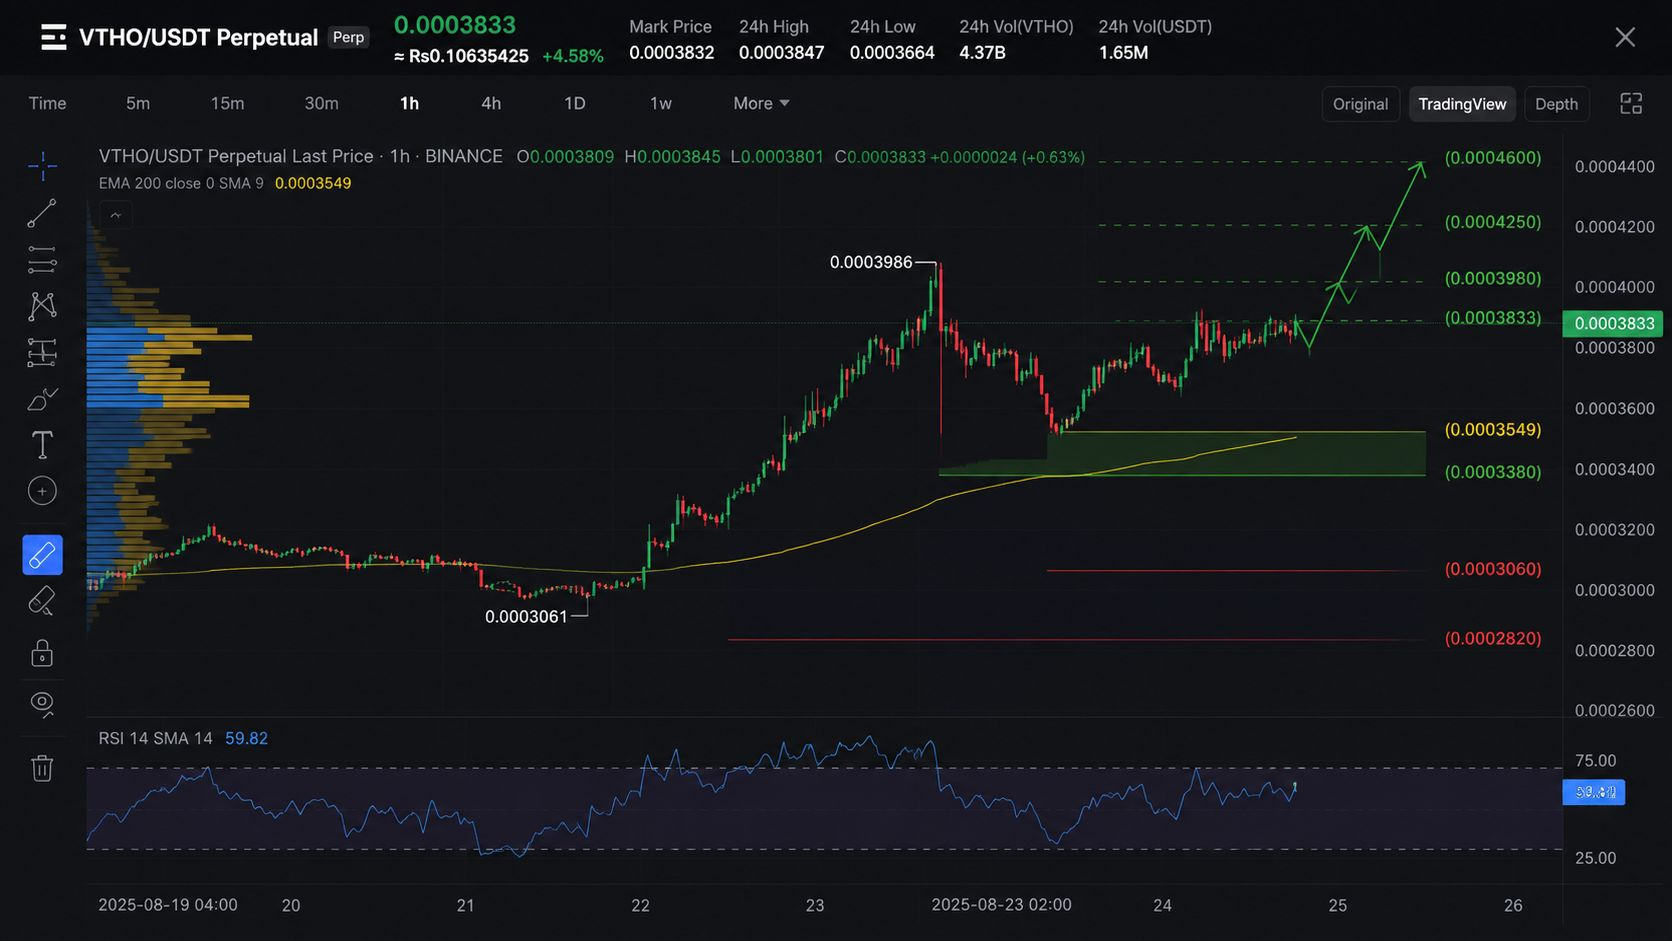Switch to the 15m timeframe
This screenshot has width=1672, height=941.
[227, 103]
